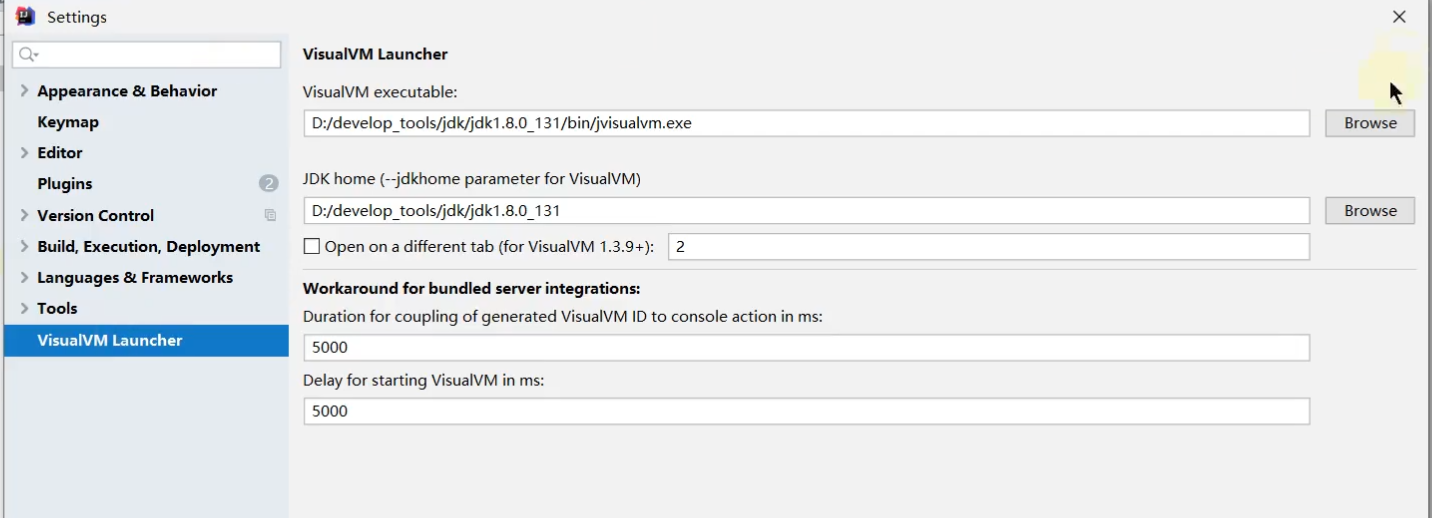This screenshot has width=1432, height=518.
Task: Select VisualVM Launcher settings entry
Action: coord(110,340)
